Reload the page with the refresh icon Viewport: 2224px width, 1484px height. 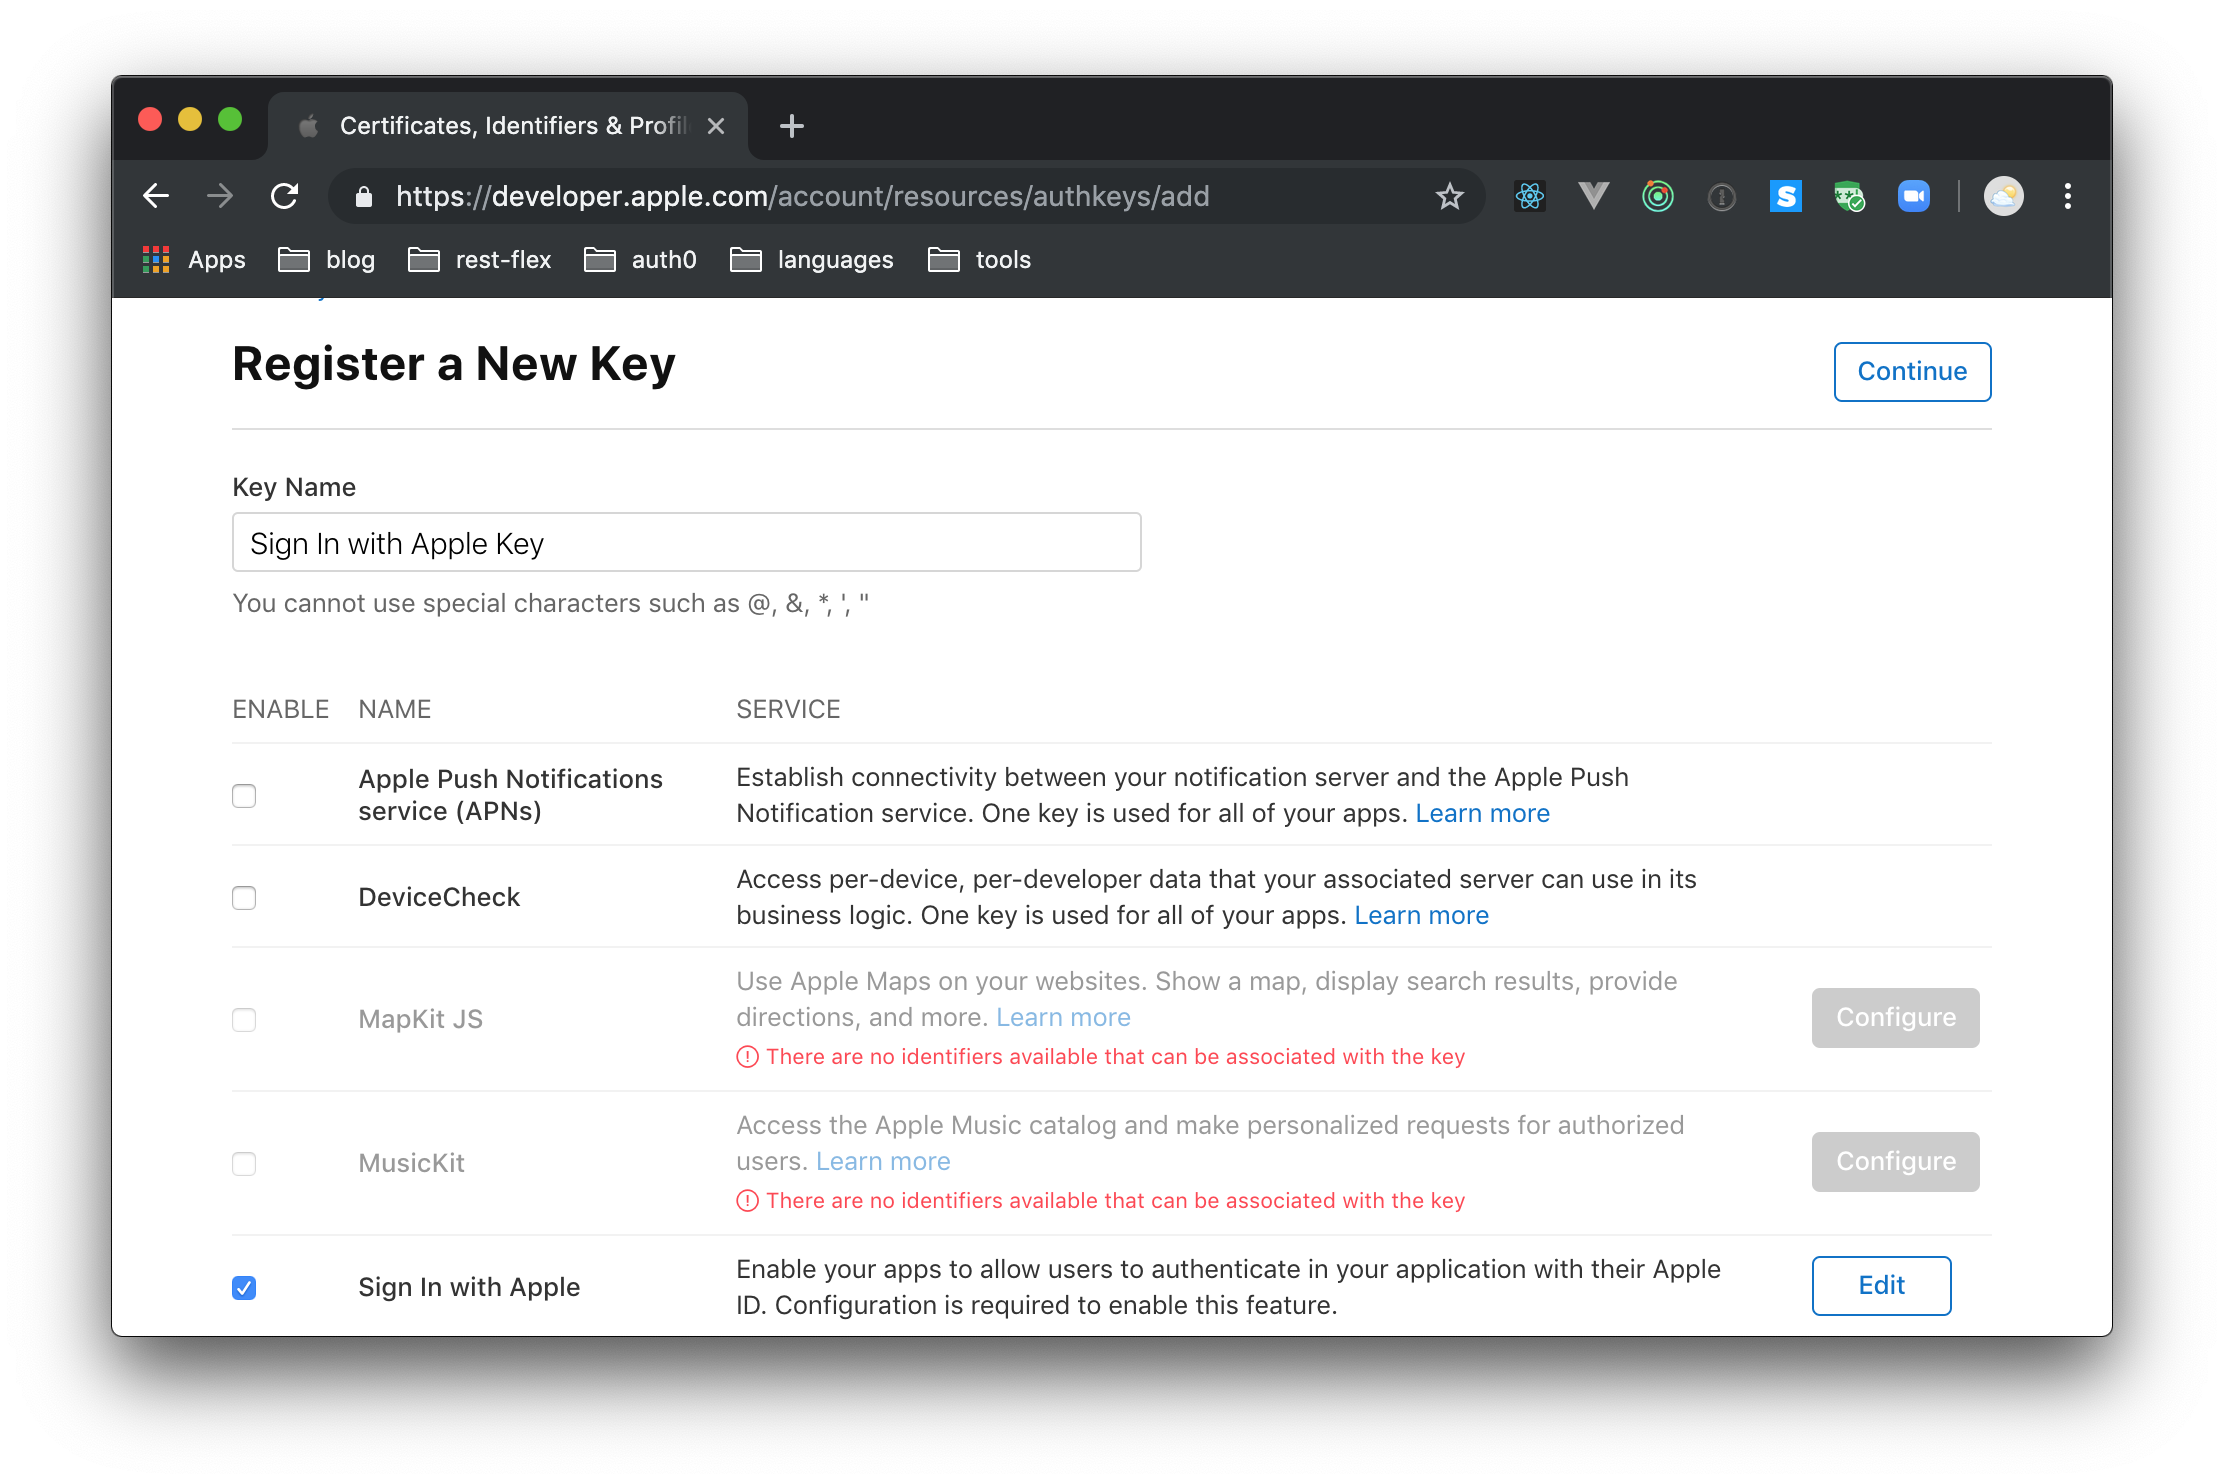[x=285, y=196]
